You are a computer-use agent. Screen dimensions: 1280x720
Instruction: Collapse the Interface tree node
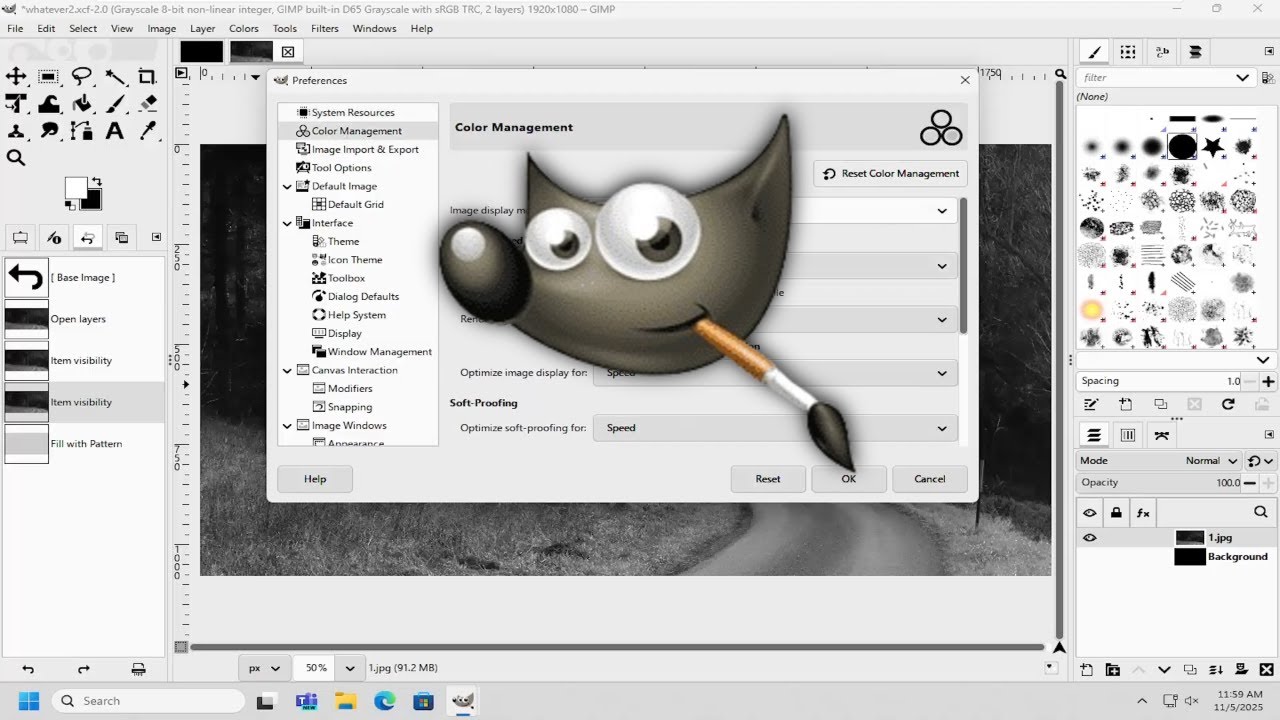coord(288,223)
